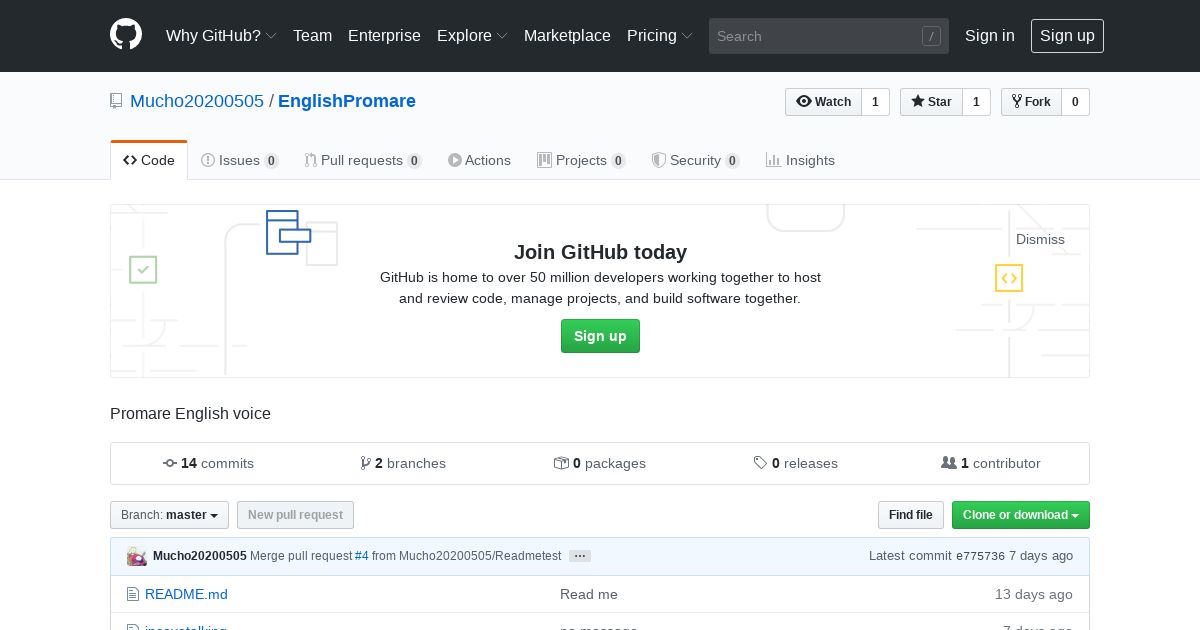Screen dimensions: 1200x630
Task: Open the Mucho20200505 owner profile link
Action: [x=197, y=101]
